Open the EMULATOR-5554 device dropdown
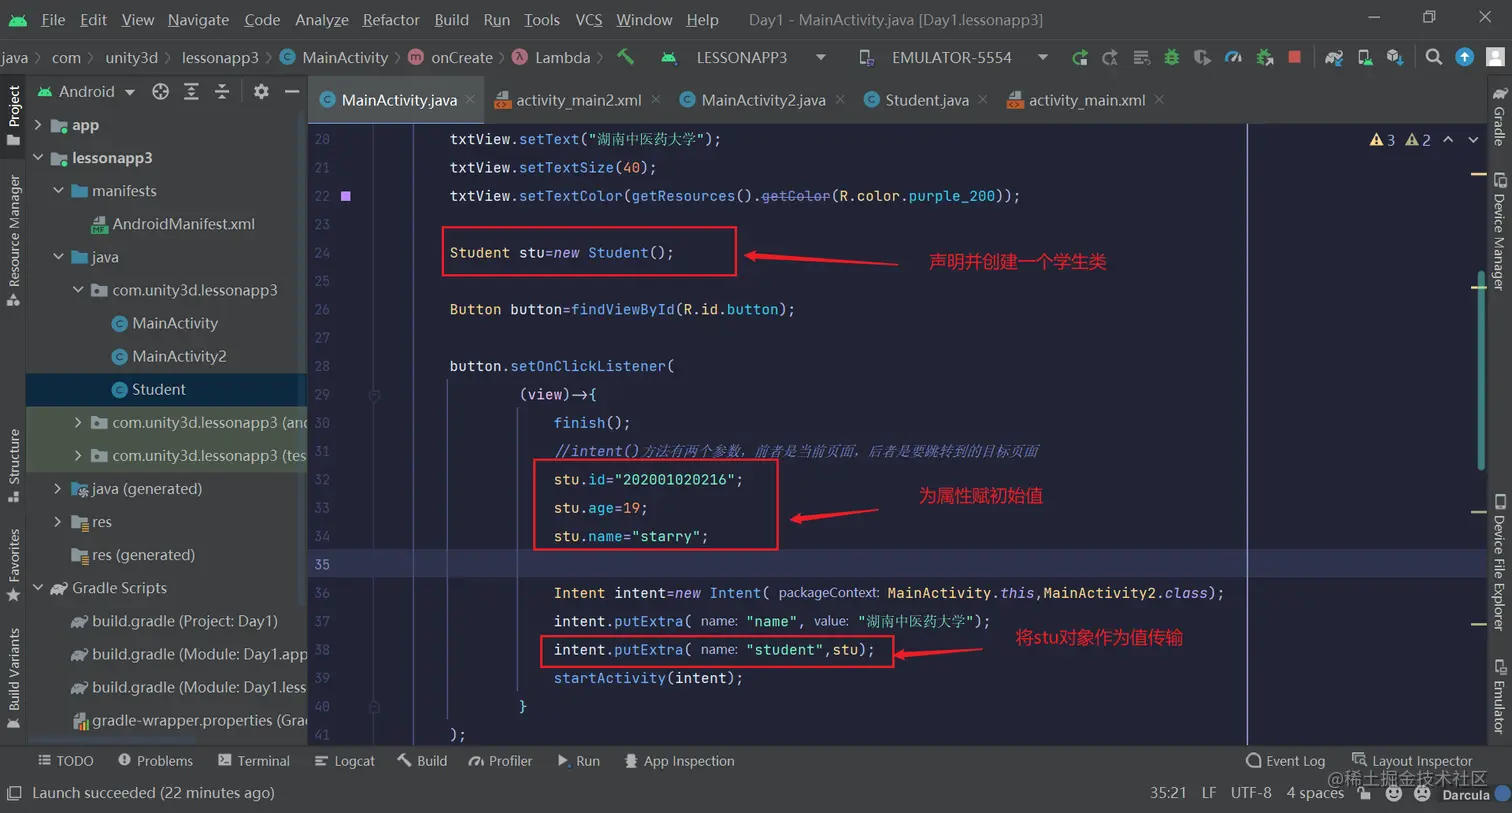1512x813 pixels. 954,58
